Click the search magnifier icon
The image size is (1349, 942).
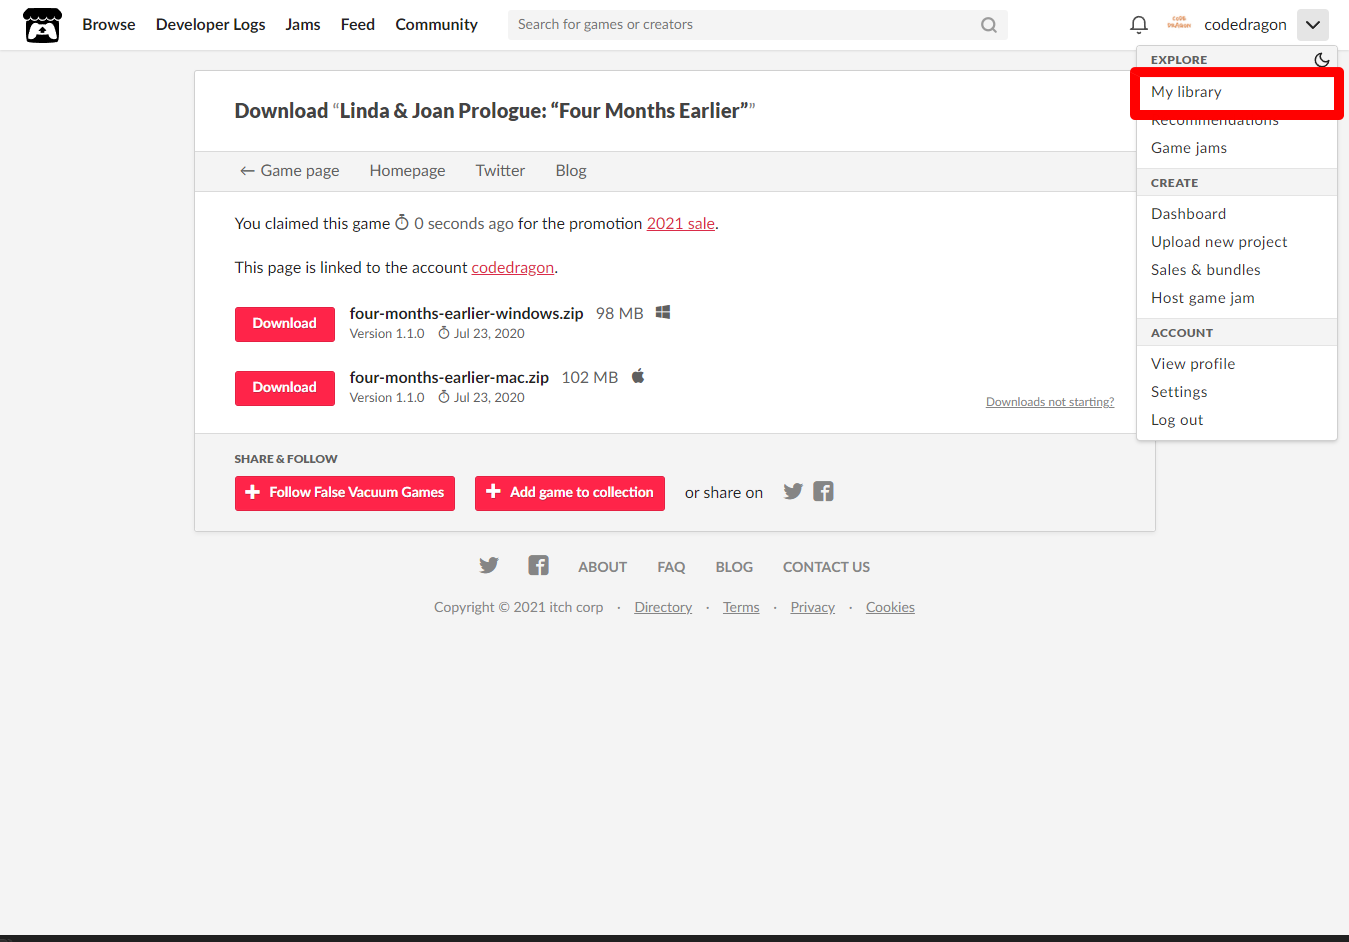coord(988,25)
